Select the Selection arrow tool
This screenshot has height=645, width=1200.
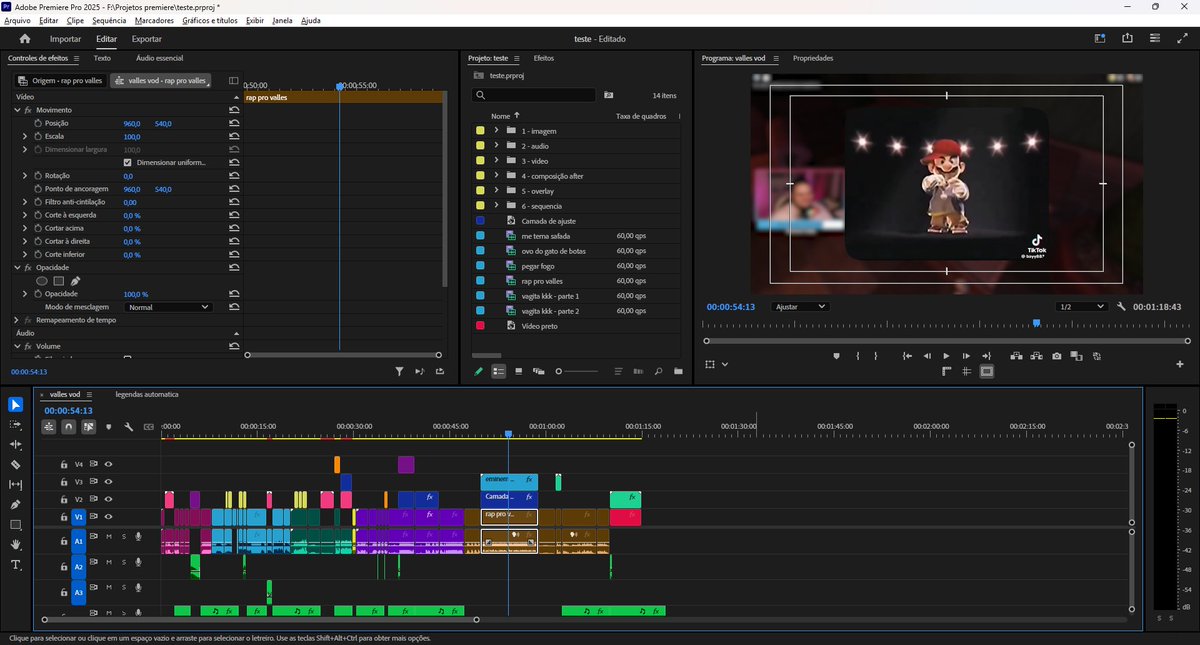16,405
